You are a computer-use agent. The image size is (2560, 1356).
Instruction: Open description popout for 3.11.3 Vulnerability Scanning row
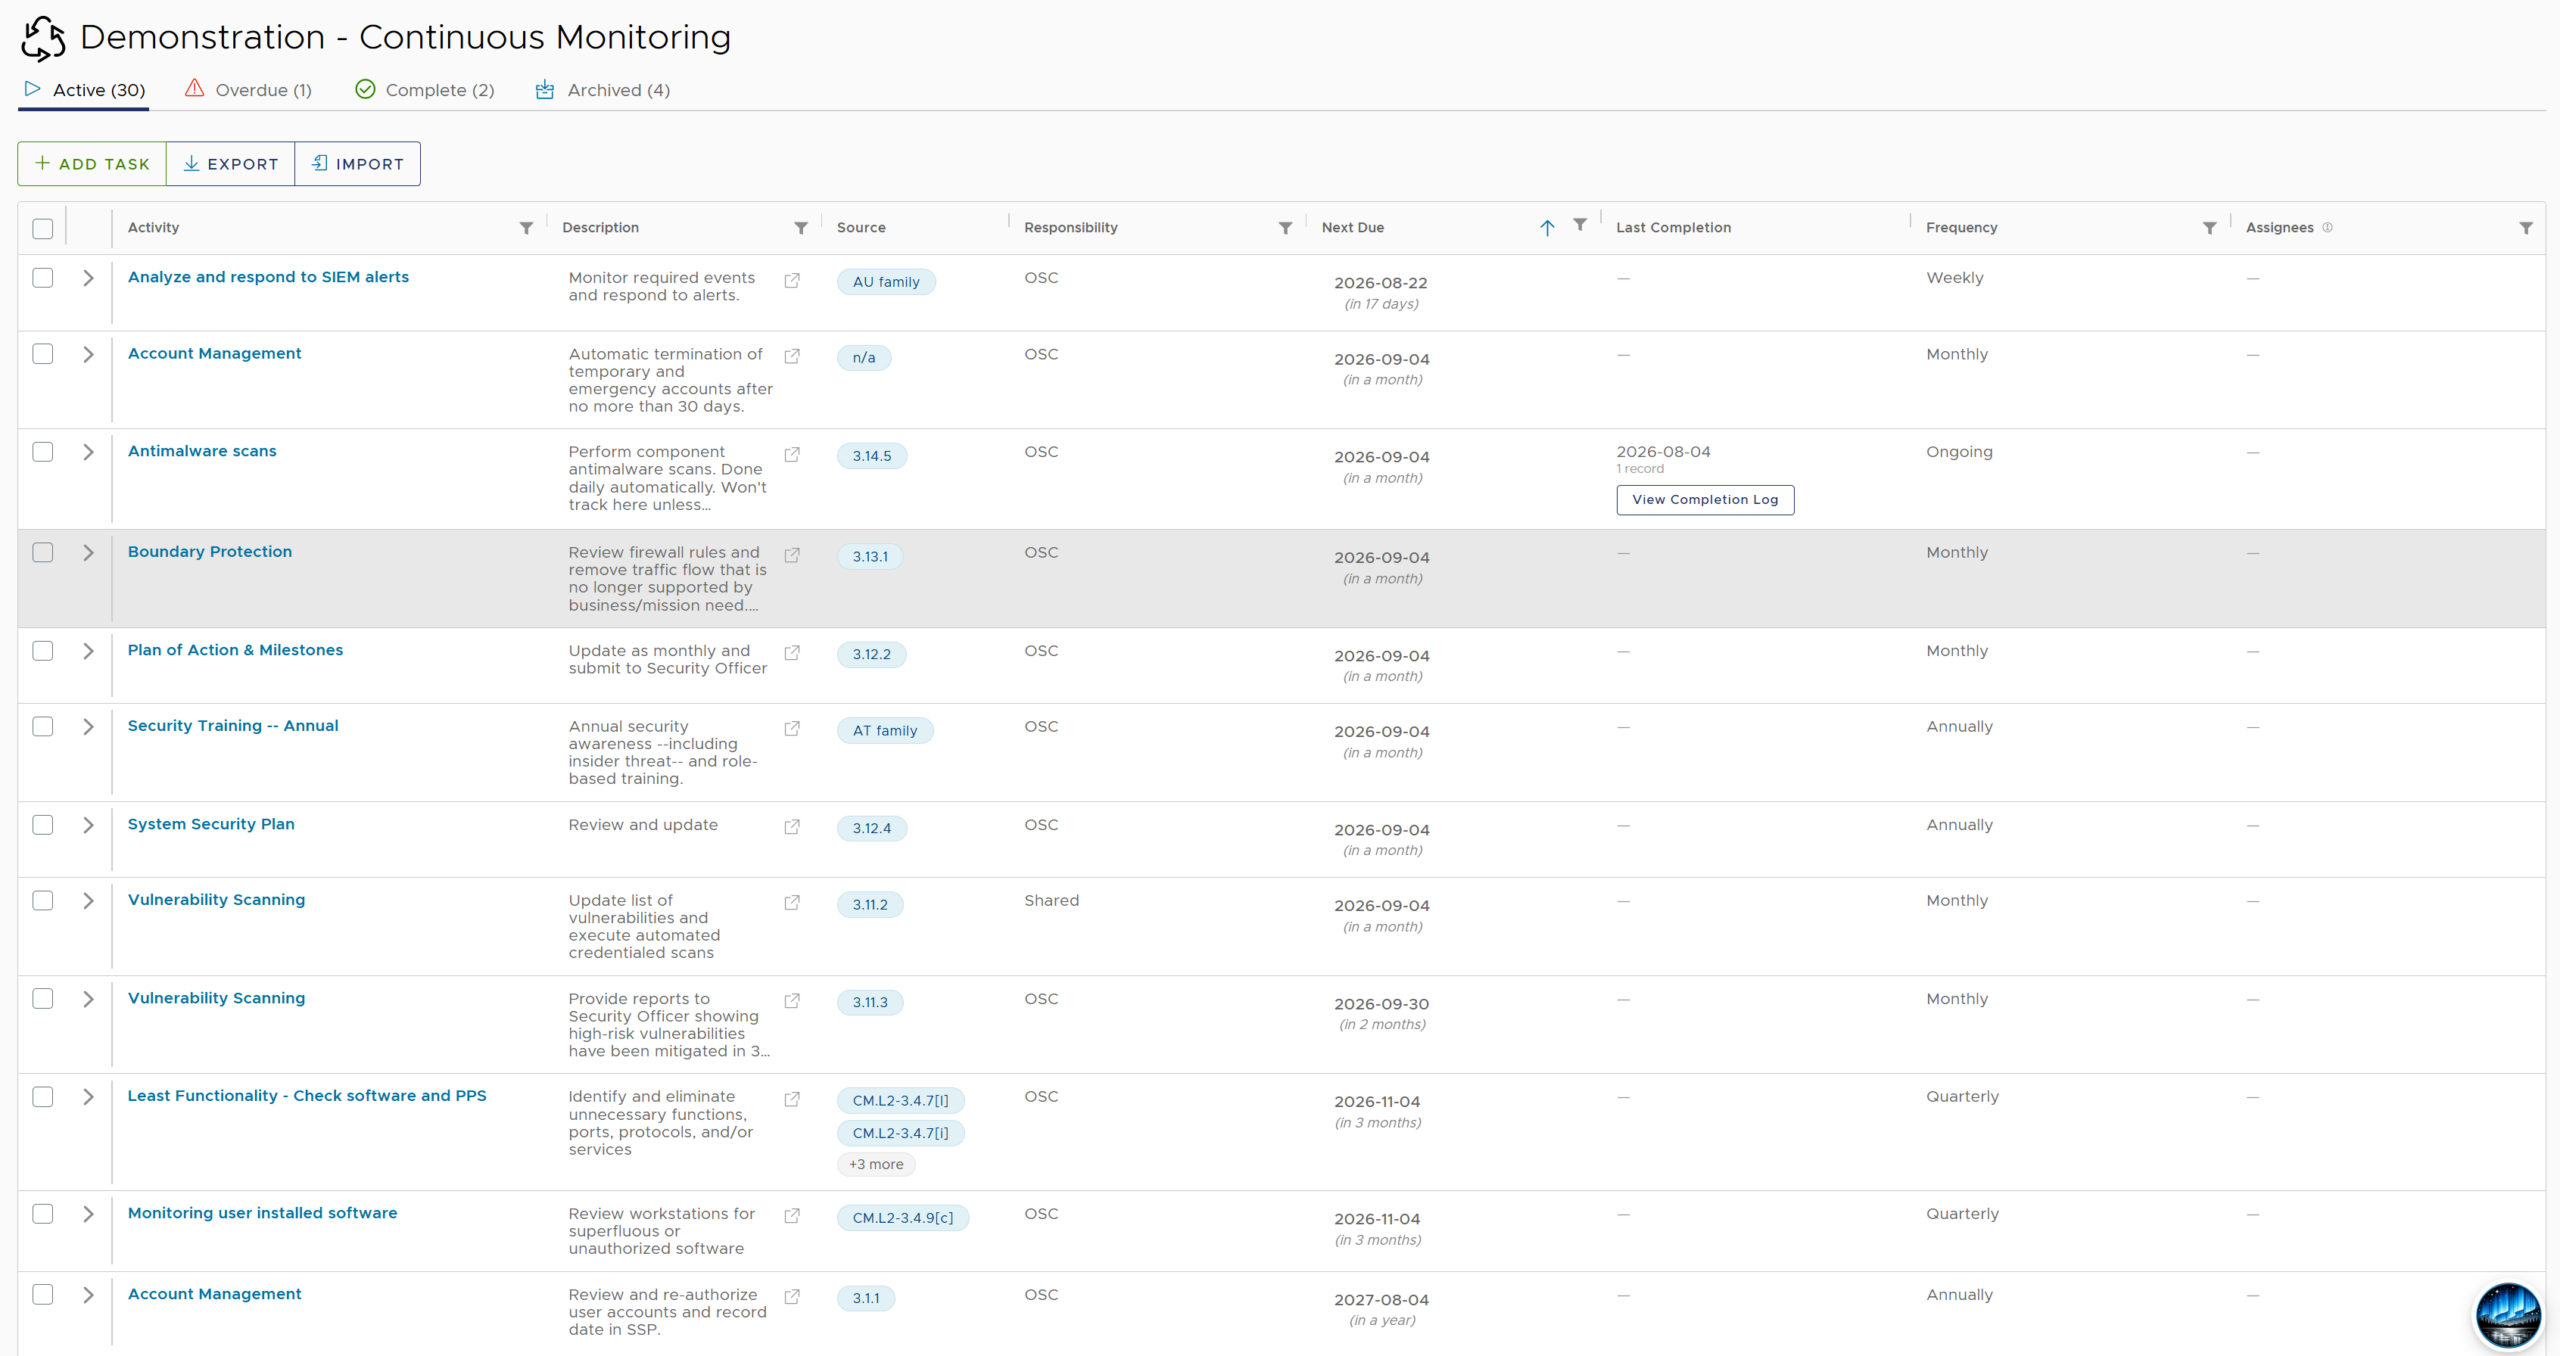tap(792, 1001)
